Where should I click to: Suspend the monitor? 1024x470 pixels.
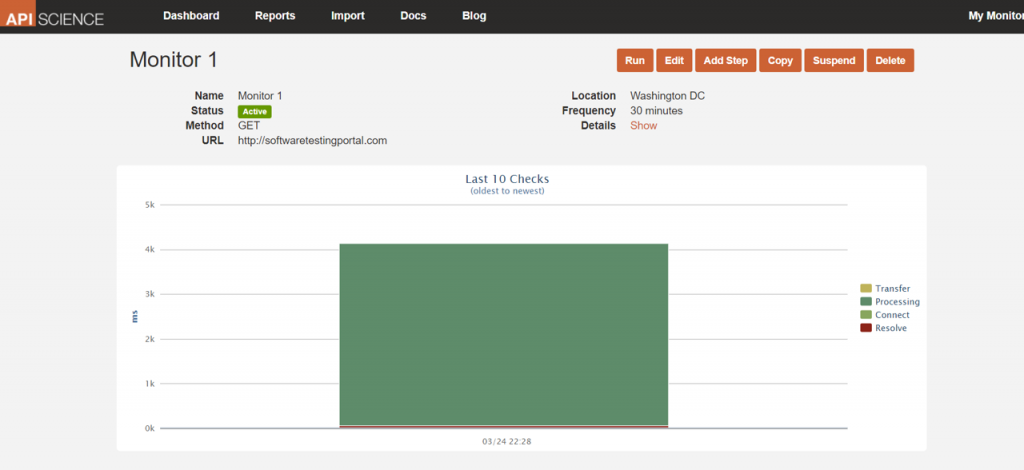pyautogui.click(x=834, y=61)
